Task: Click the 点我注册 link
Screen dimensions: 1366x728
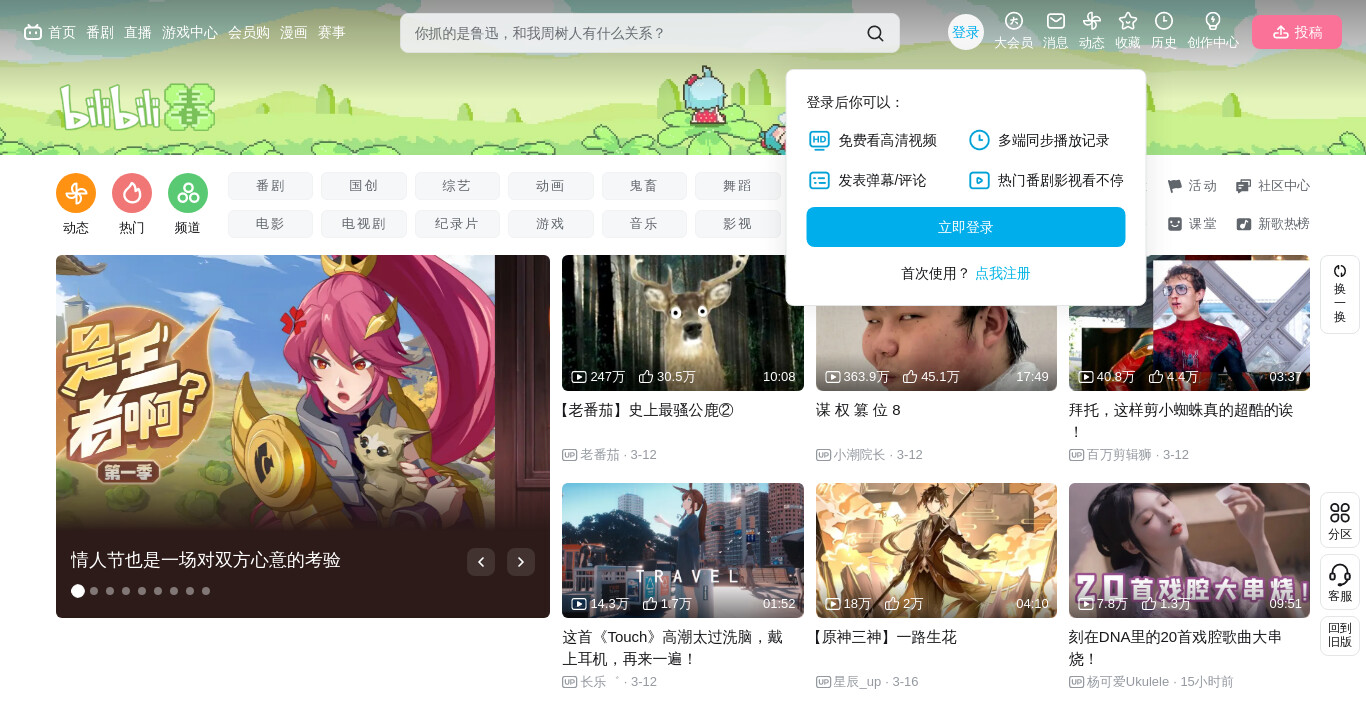Action: pyautogui.click(x=1003, y=273)
